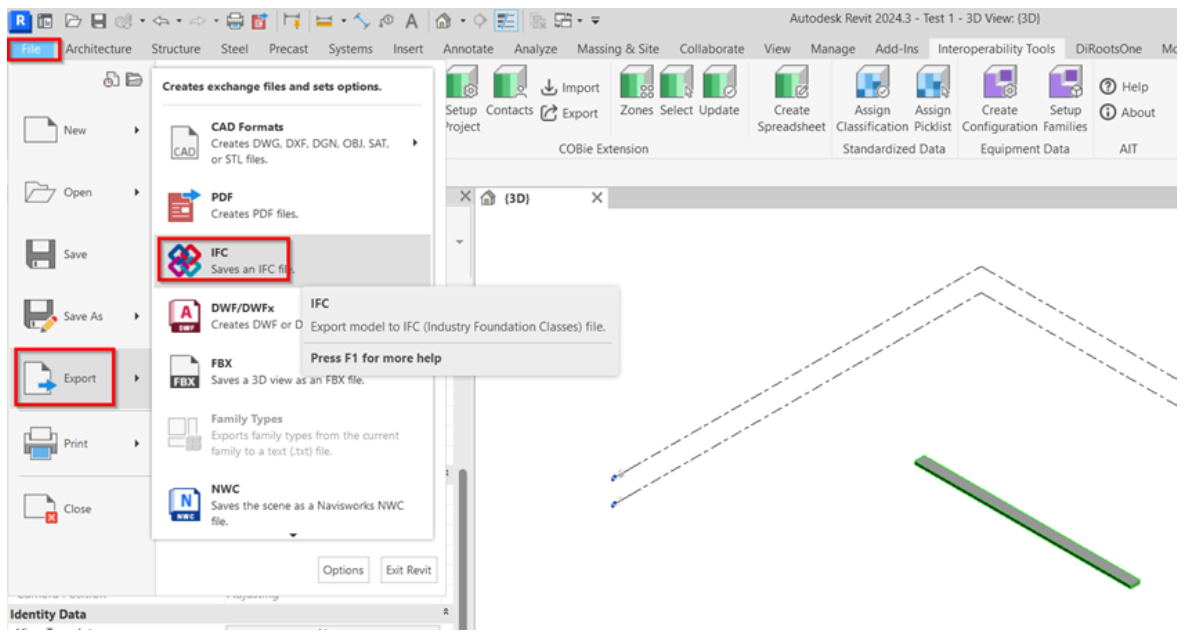Image resolution: width=1187 pixels, height=633 pixels.
Task: Switch to the Massing & Site tab
Action: (x=618, y=49)
